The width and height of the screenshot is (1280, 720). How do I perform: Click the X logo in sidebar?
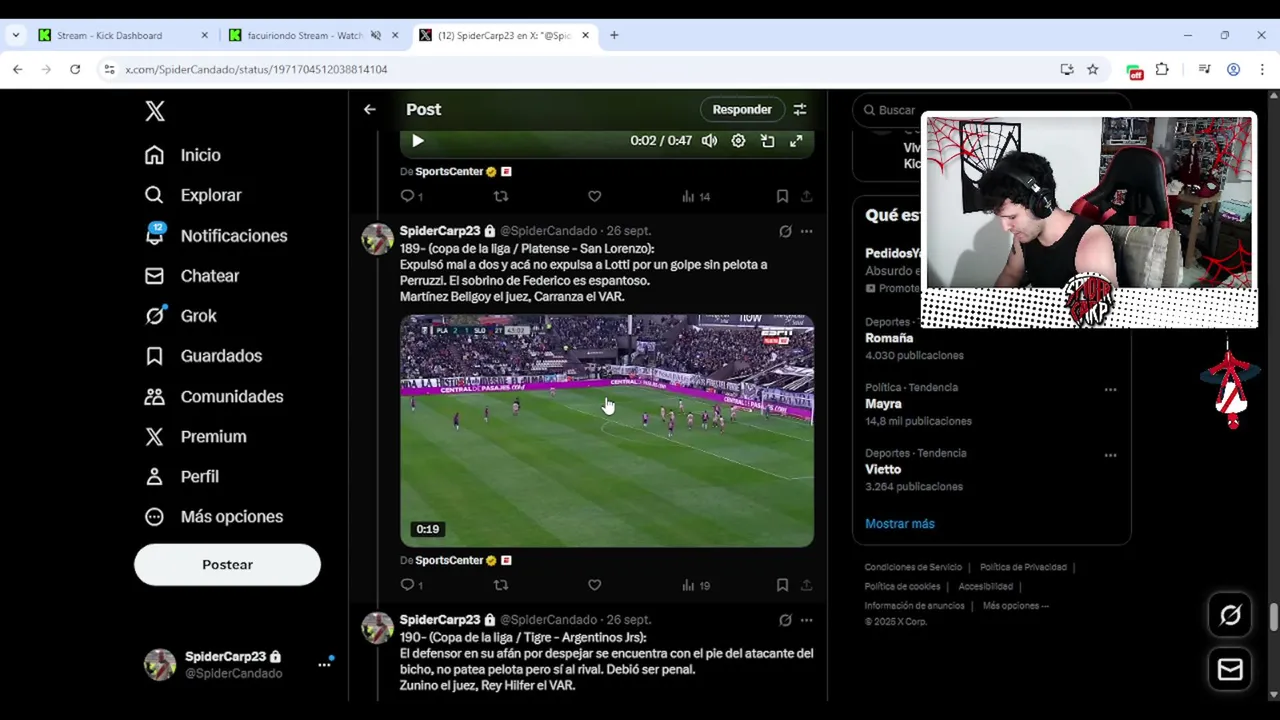[155, 111]
